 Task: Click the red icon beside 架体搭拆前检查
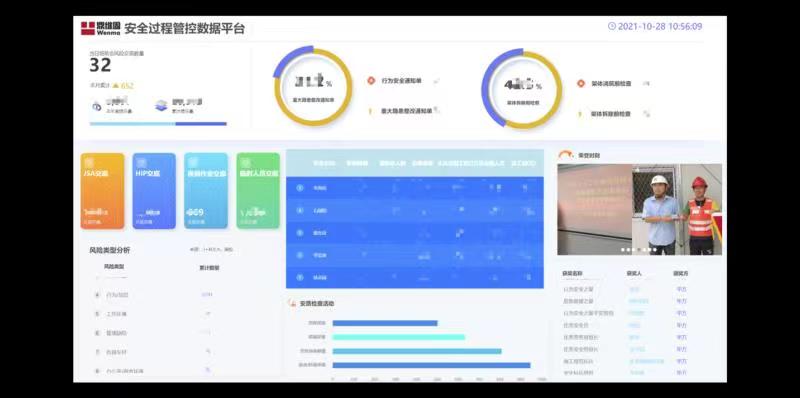(581, 83)
